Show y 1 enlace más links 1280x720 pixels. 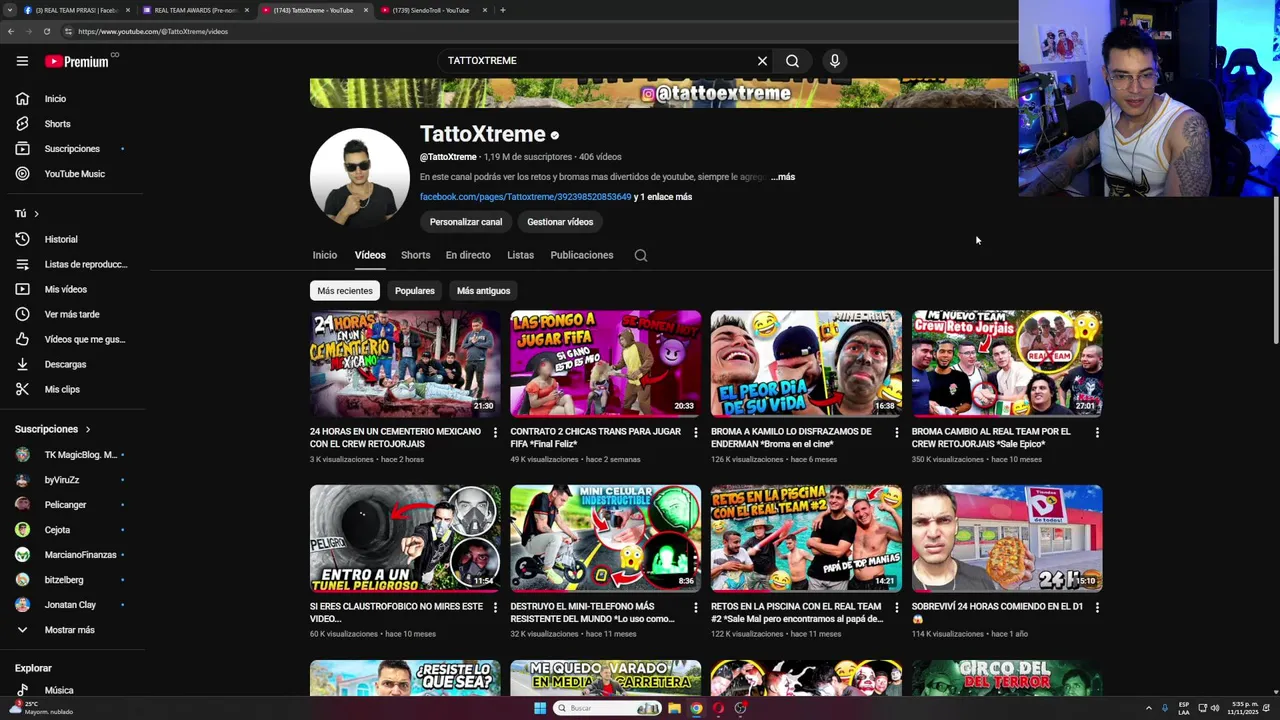tap(663, 197)
